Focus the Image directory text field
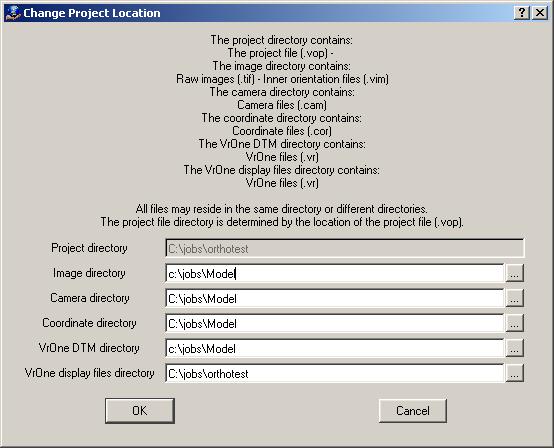554x448 pixels. tap(335, 273)
